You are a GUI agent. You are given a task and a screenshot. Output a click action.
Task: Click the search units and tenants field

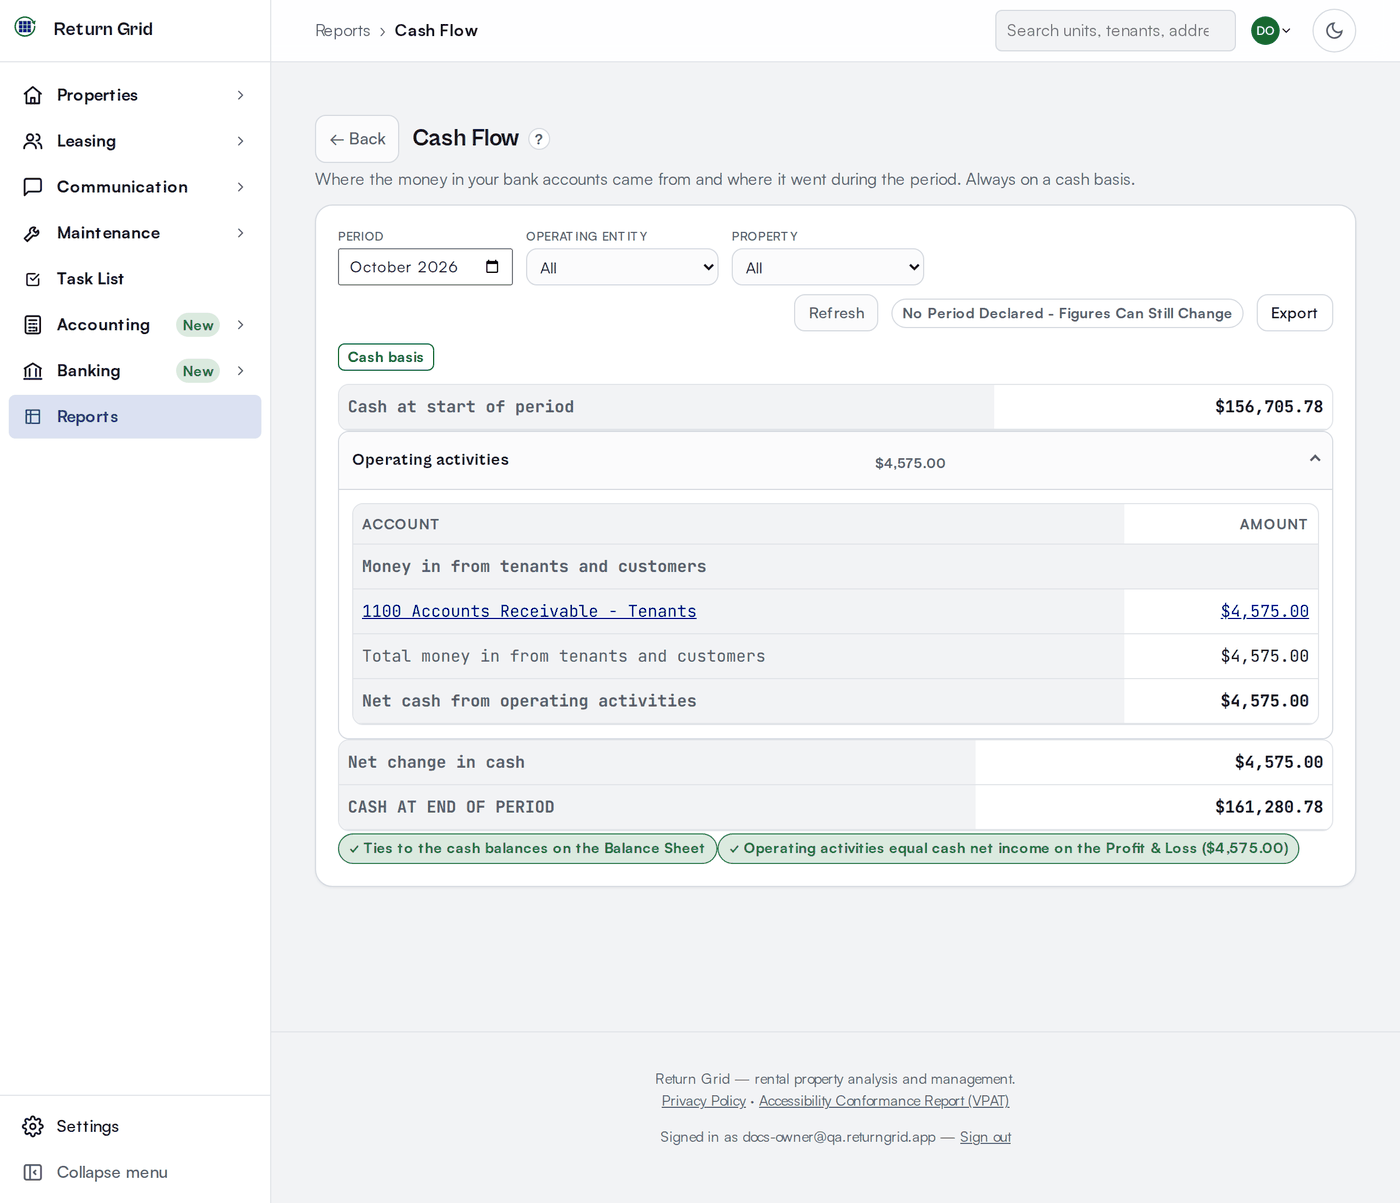(x=1115, y=30)
